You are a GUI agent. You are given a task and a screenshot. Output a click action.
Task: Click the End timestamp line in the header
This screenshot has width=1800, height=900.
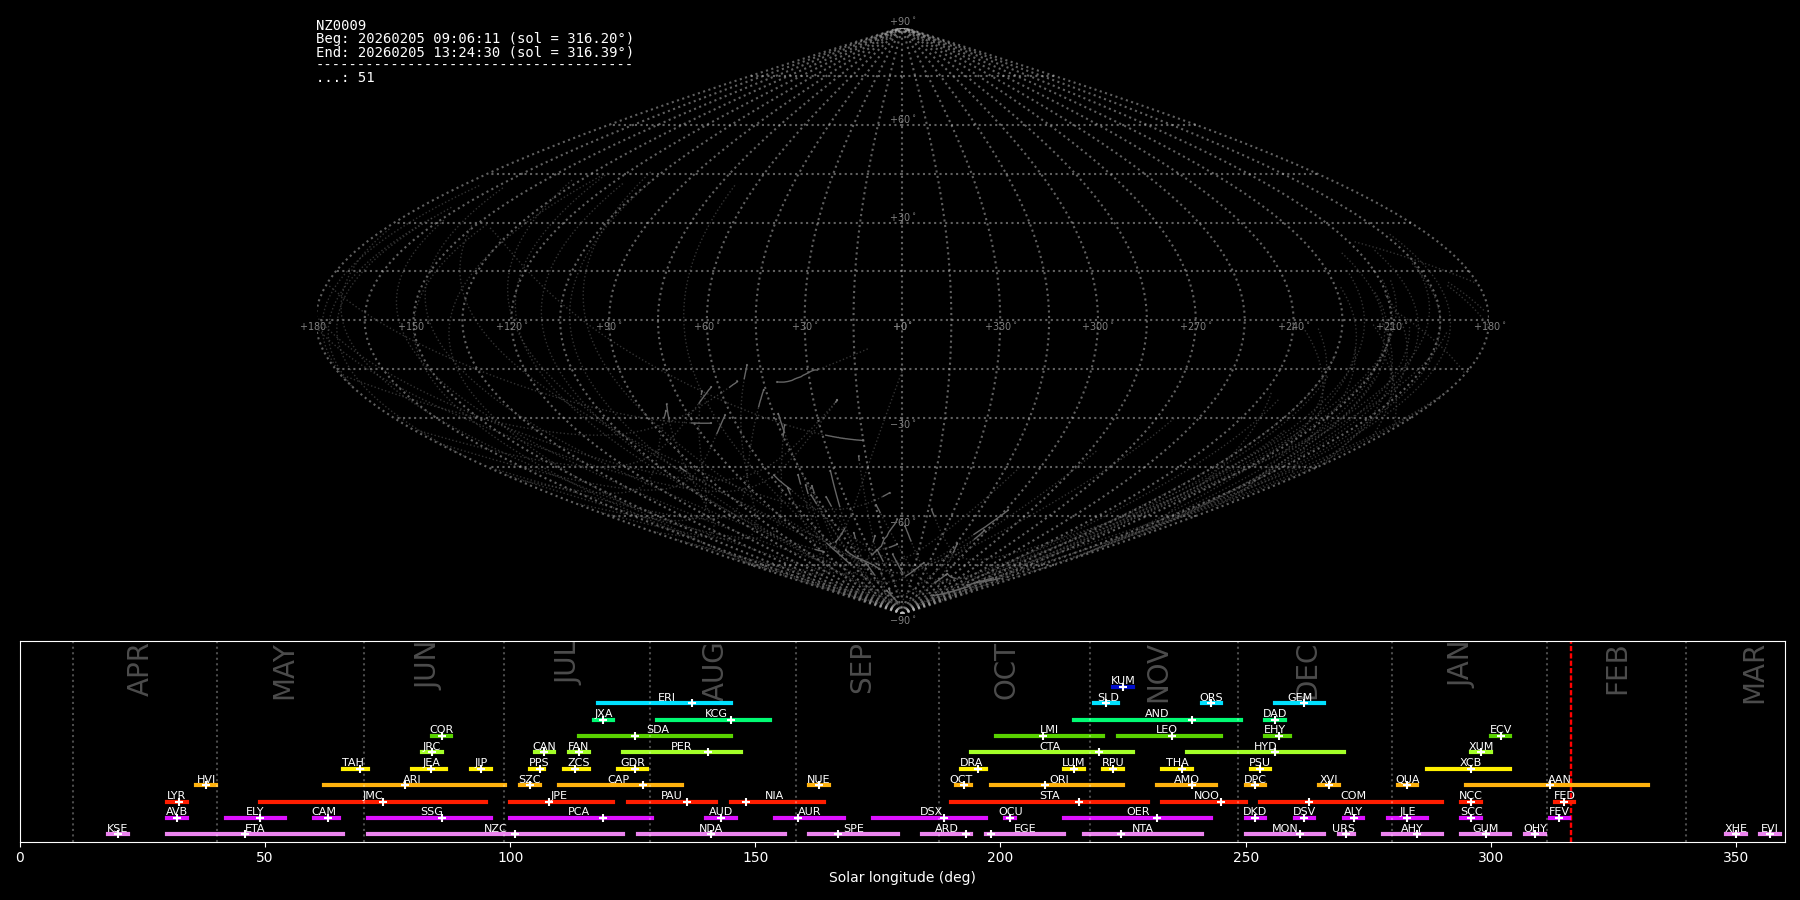(475, 52)
